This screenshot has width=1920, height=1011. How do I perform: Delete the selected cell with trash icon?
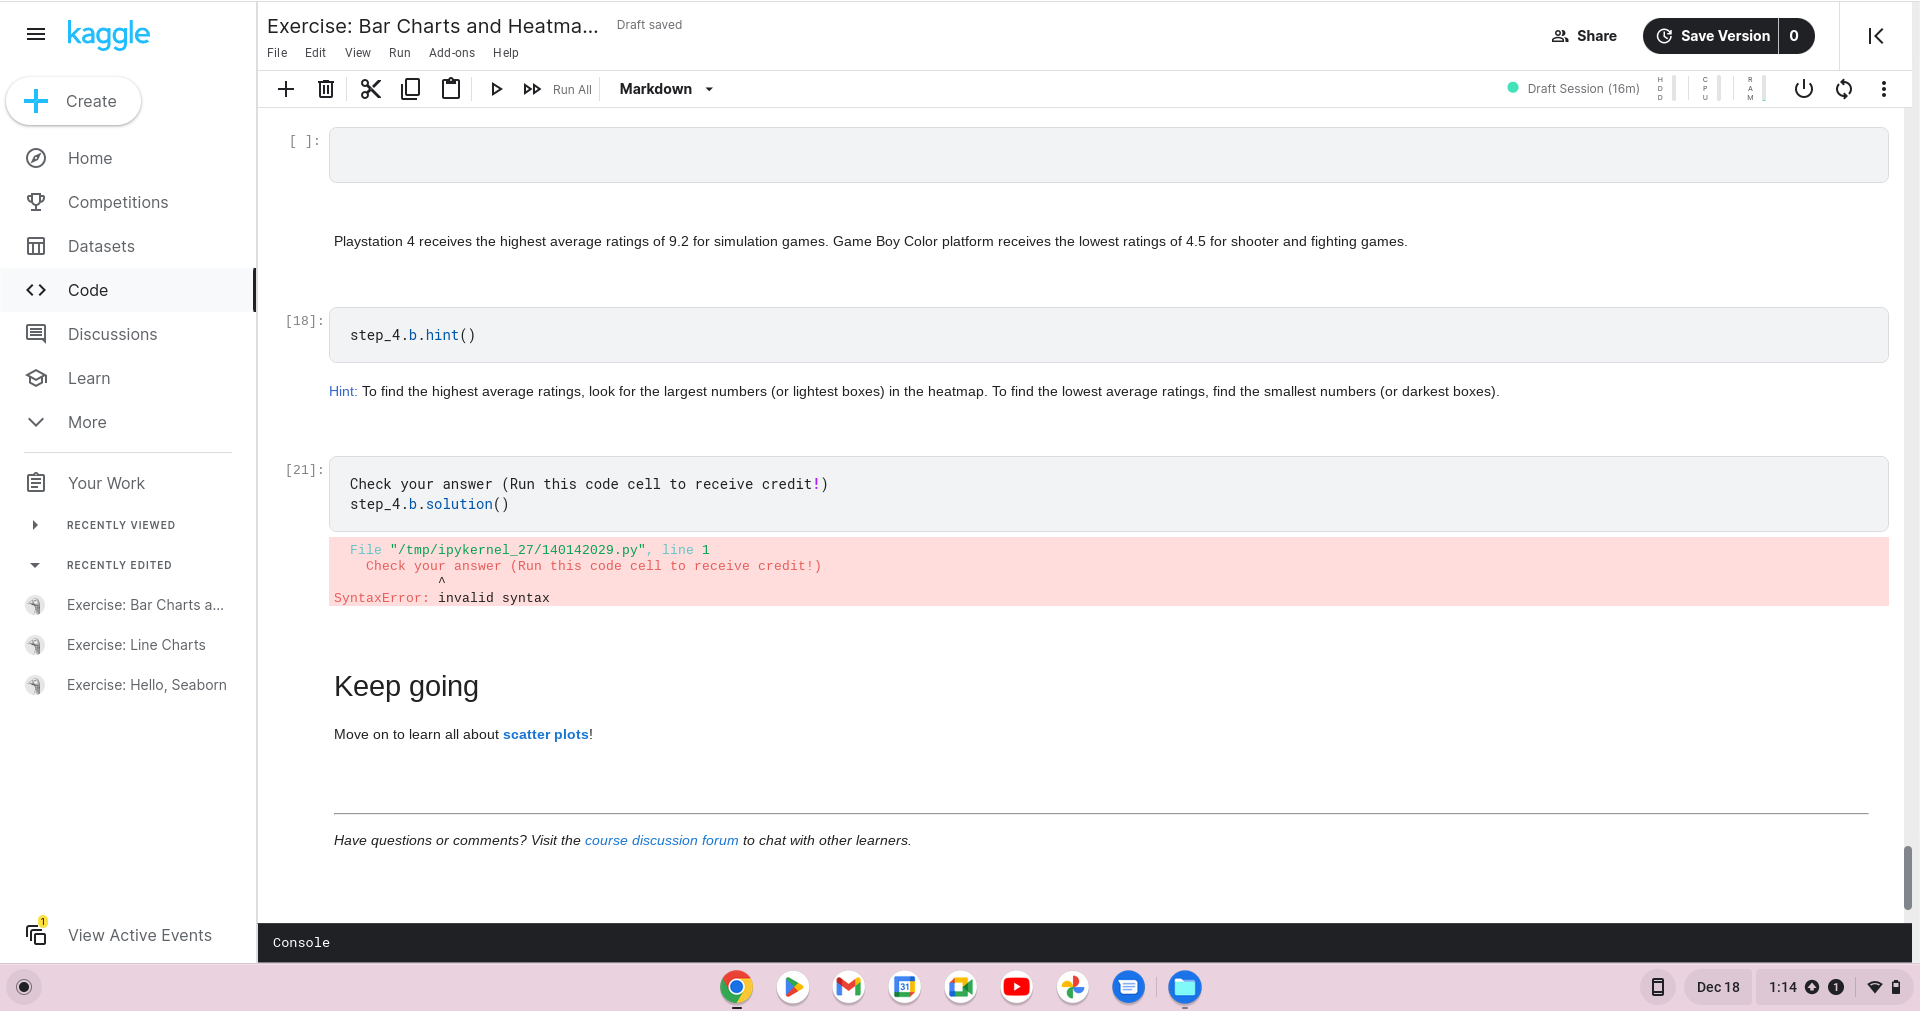click(326, 89)
